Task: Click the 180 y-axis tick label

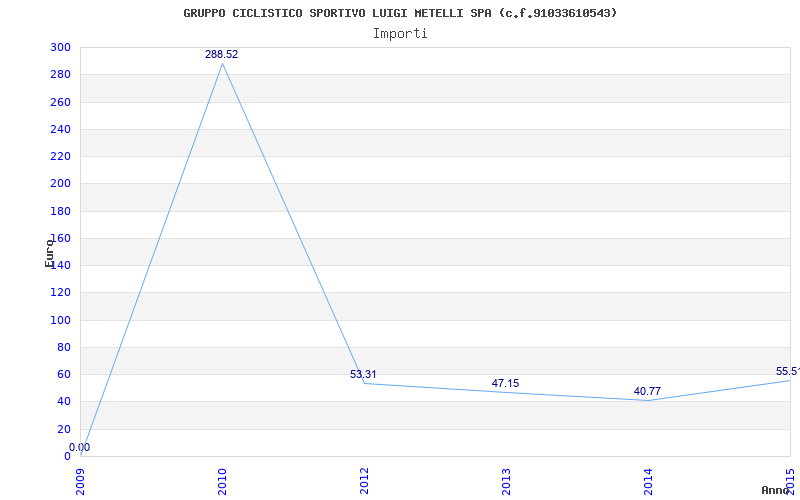Action: (x=60, y=211)
